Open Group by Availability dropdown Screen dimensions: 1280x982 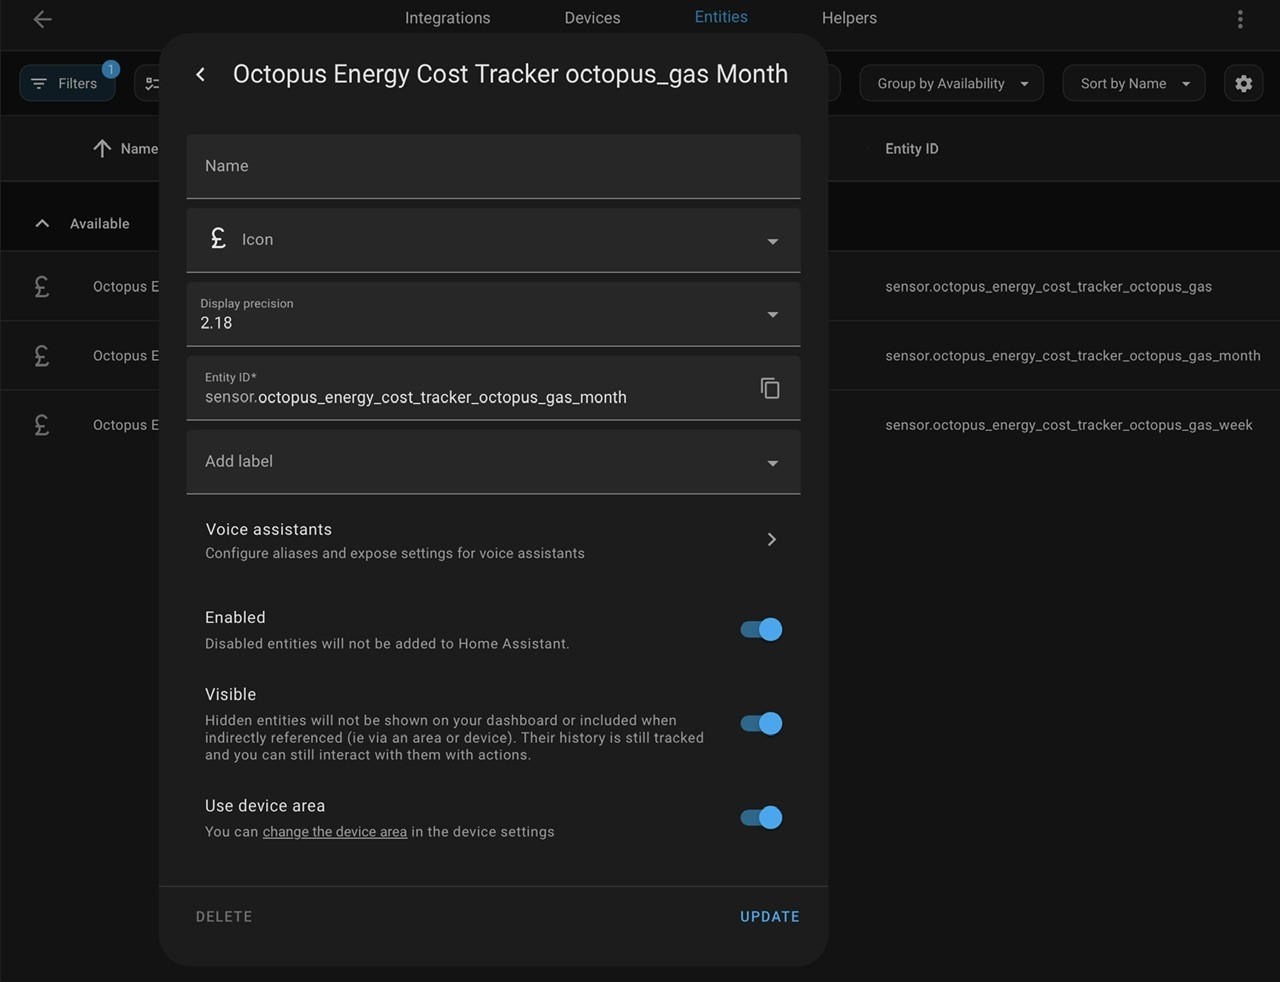coord(951,84)
